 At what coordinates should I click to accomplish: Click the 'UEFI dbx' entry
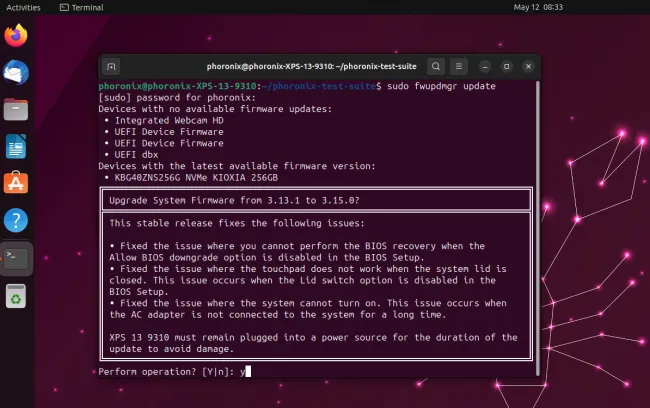point(136,155)
